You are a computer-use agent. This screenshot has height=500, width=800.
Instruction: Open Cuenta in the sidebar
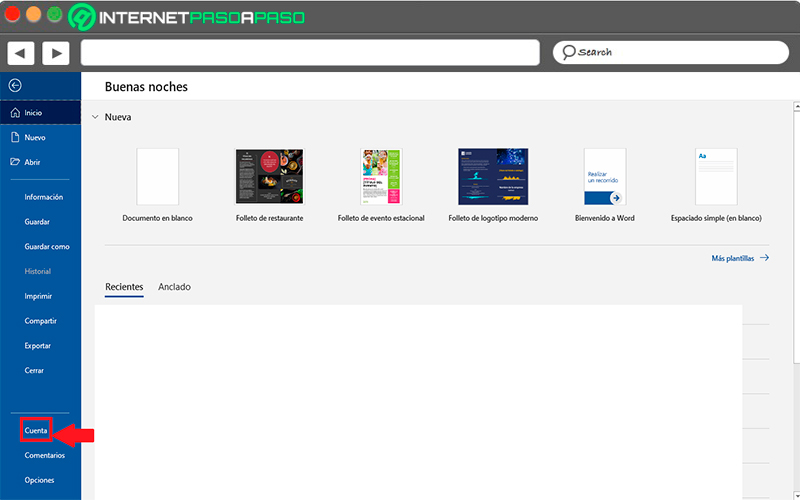(x=36, y=431)
